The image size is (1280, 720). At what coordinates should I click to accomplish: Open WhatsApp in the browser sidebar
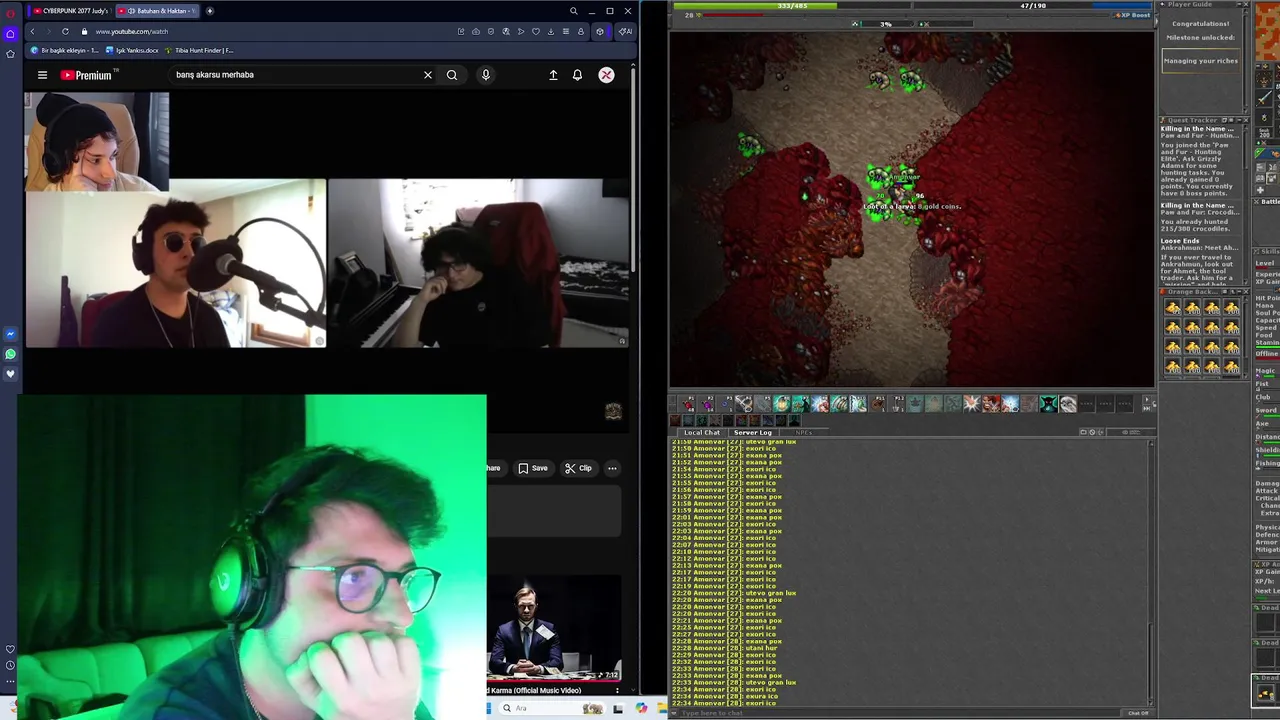pyautogui.click(x=10, y=354)
